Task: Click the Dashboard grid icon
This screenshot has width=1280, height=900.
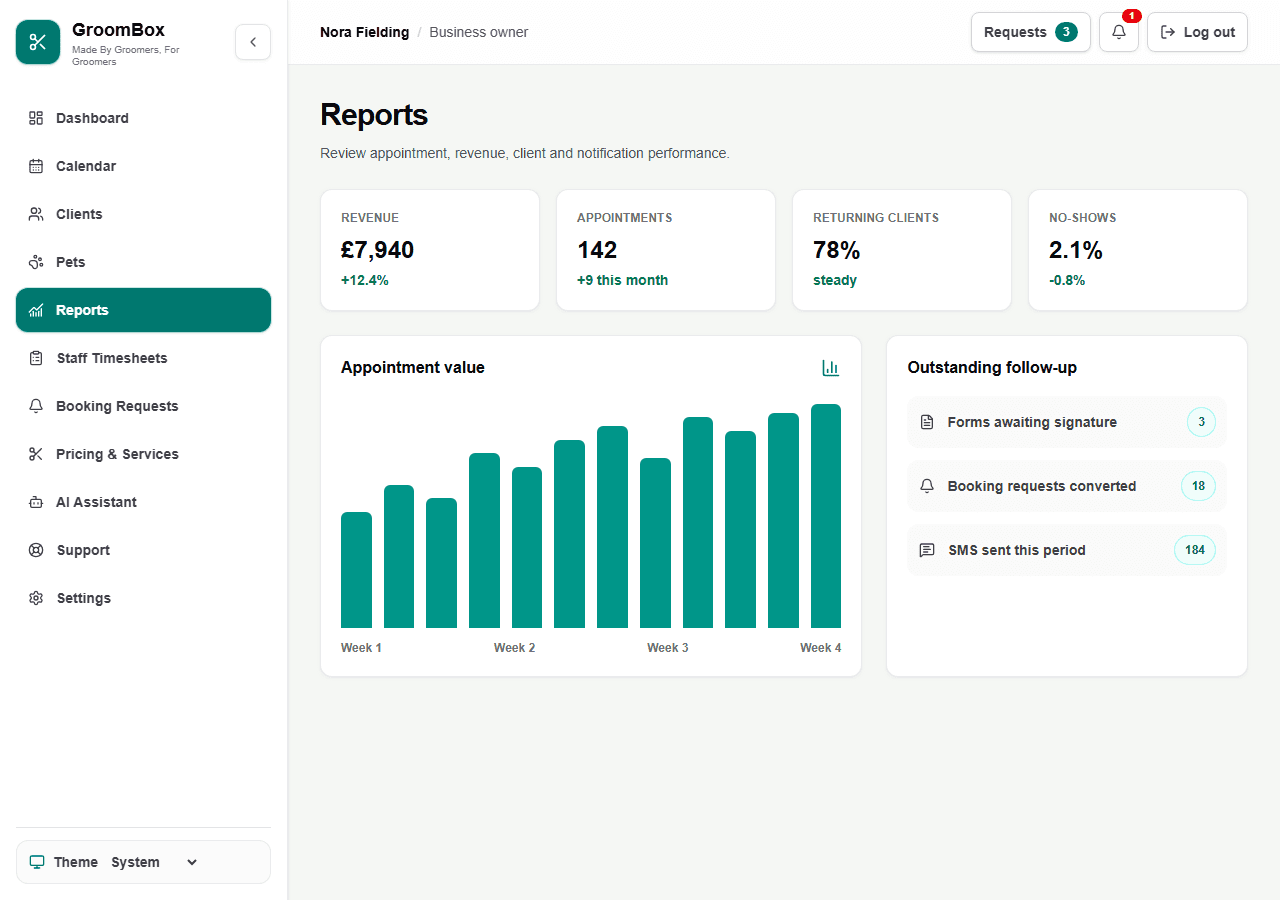Action: pos(36,118)
